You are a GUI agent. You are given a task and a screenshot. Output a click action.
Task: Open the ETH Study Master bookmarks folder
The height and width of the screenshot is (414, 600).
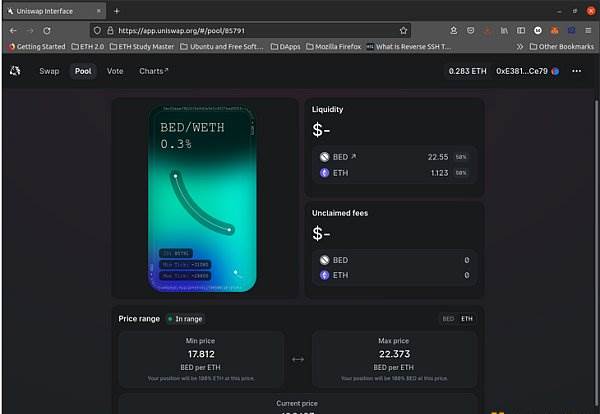point(142,47)
